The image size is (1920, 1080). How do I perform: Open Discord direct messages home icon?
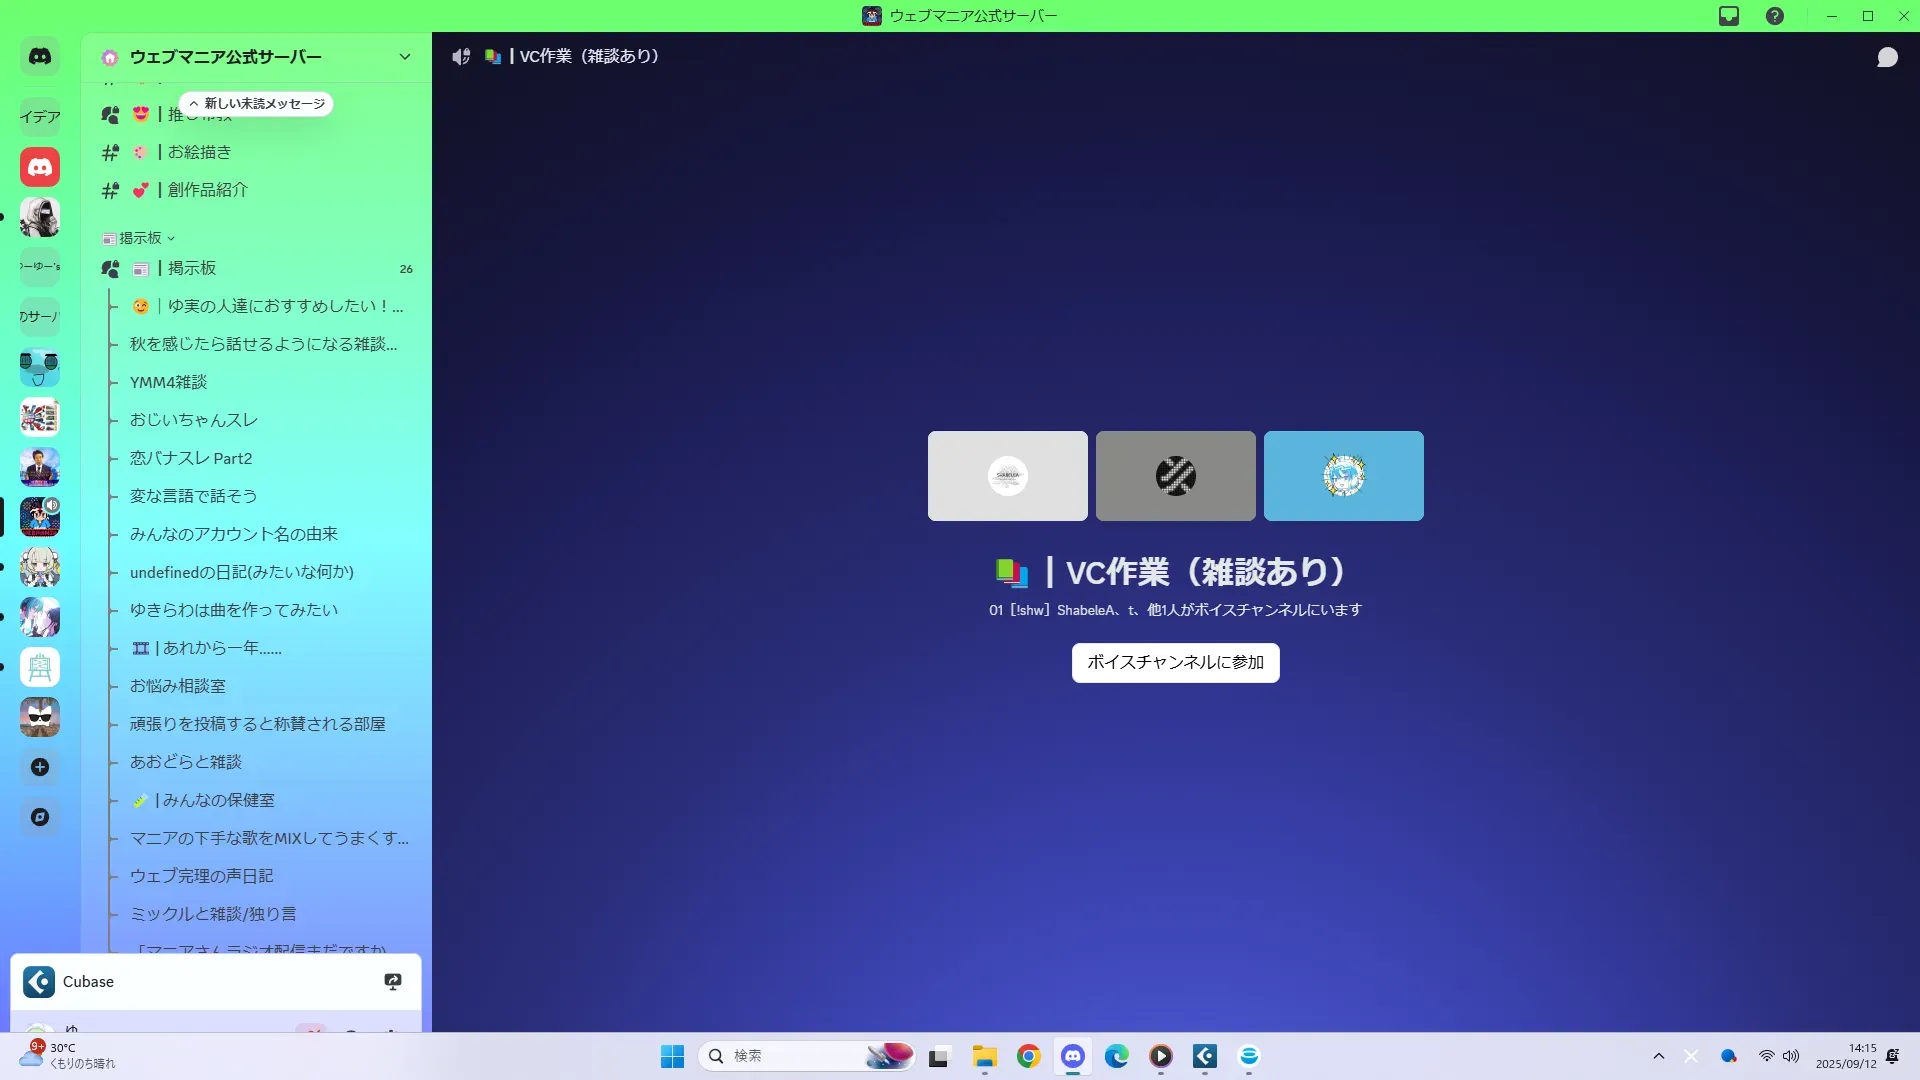point(40,57)
